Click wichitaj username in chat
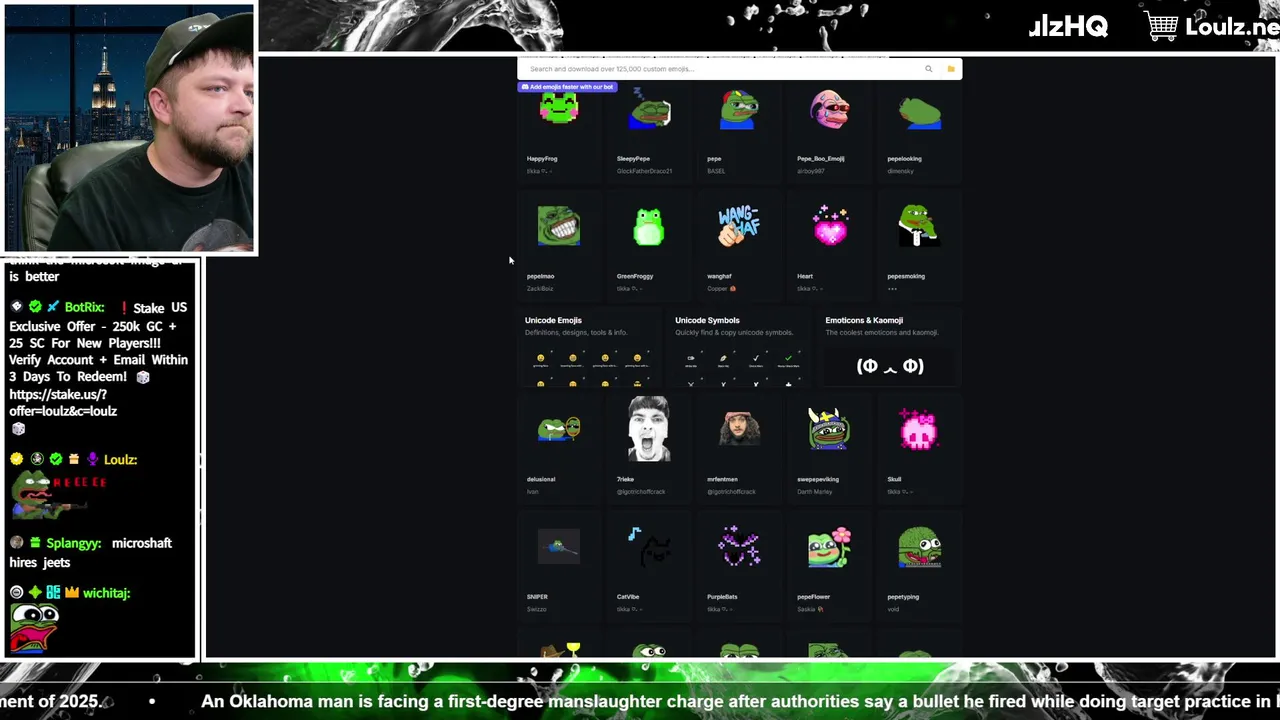 107,593
